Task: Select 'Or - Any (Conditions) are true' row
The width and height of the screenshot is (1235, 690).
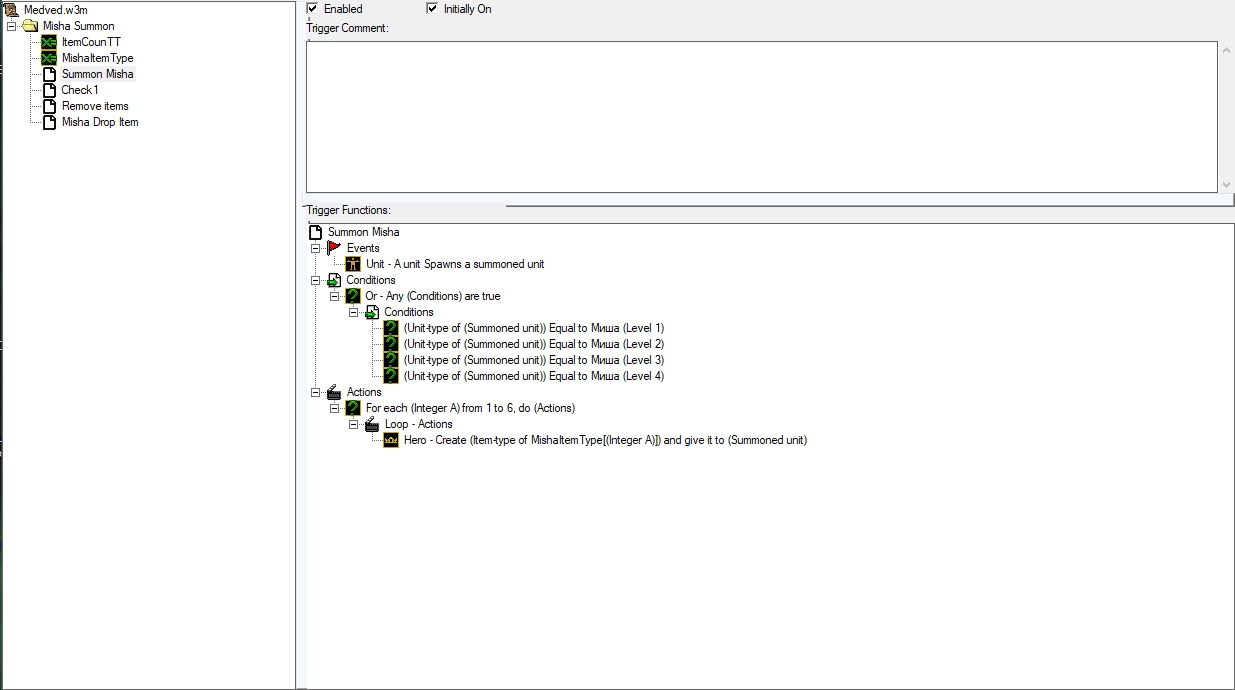Action: tap(433, 296)
